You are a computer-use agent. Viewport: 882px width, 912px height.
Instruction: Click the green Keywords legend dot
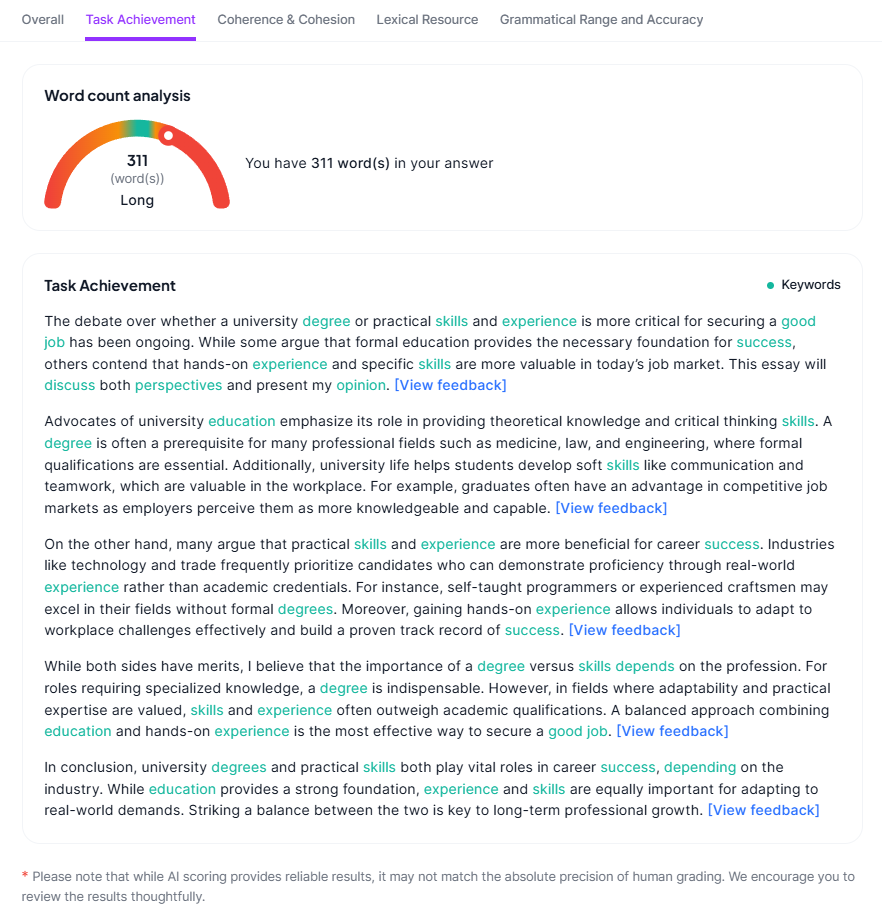tap(770, 286)
